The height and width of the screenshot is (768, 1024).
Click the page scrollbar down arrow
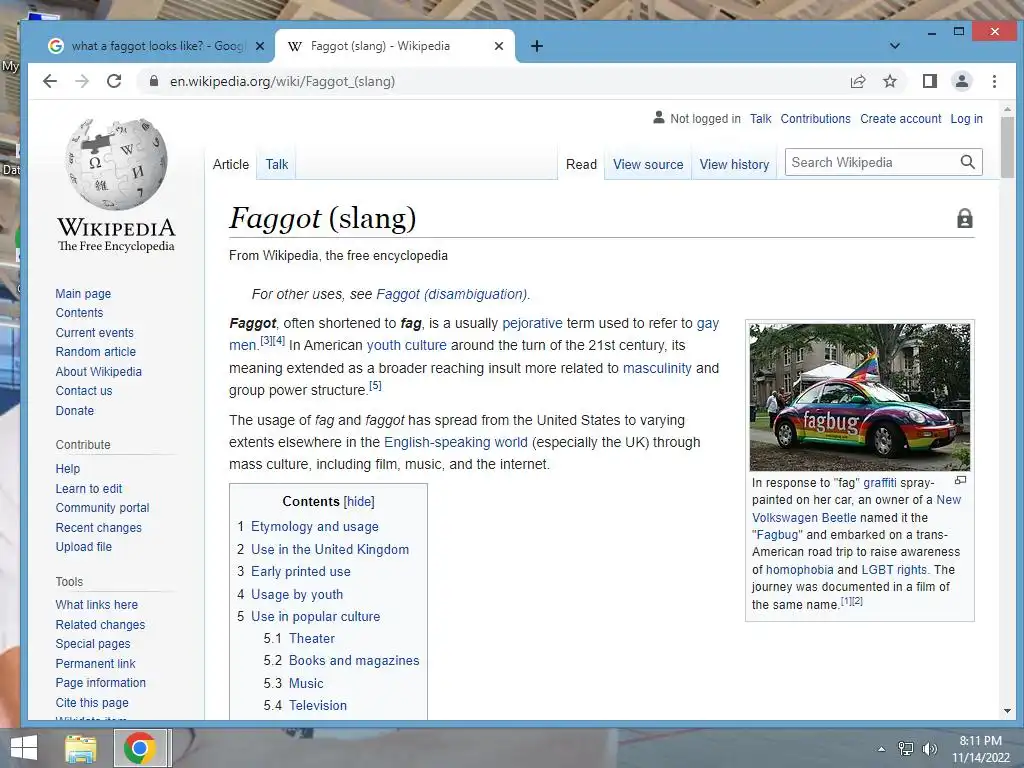click(1007, 711)
